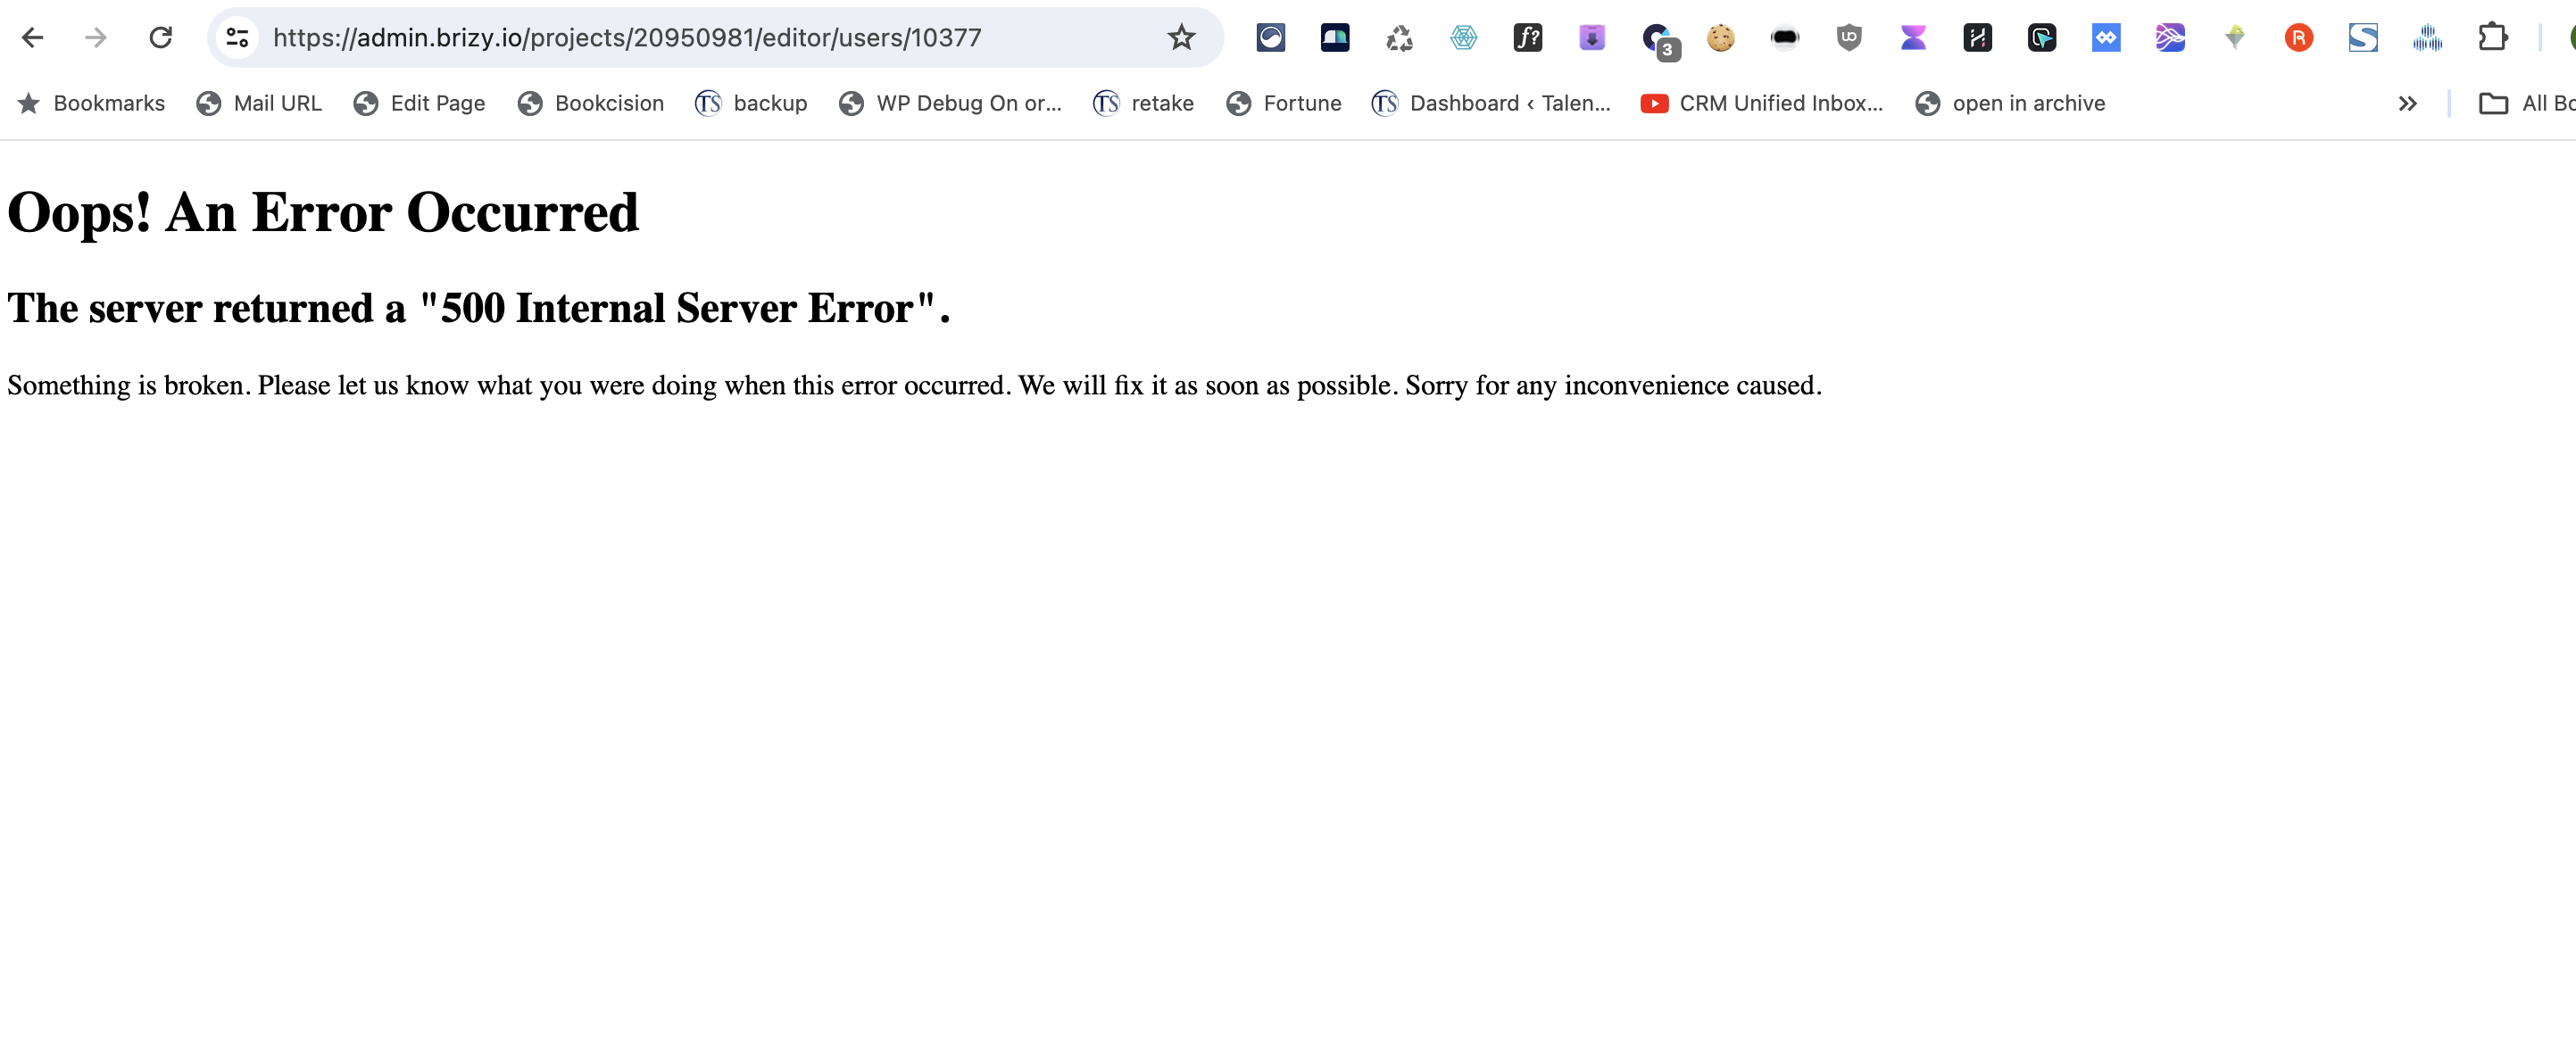This screenshot has height=1060, width=2576.
Task: Open the recycle arrows extension
Action: (x=1399, y=38)
